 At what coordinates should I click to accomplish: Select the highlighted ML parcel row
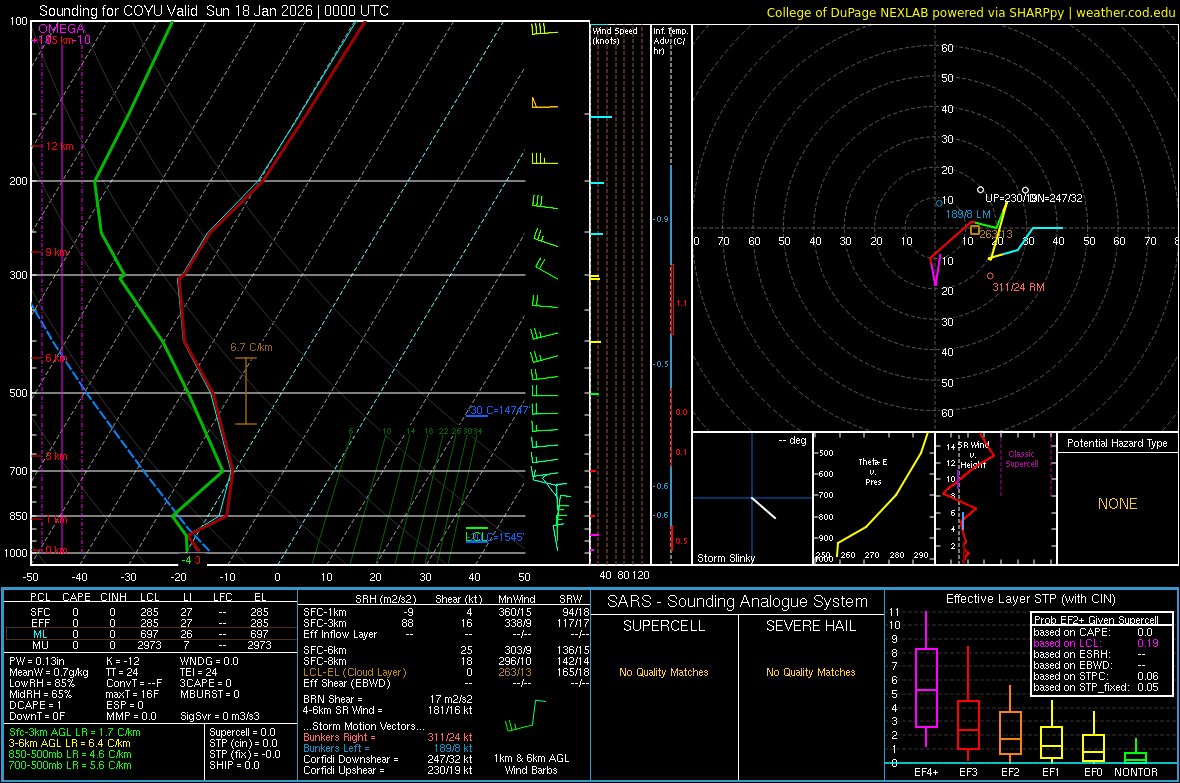click(150, 634)
